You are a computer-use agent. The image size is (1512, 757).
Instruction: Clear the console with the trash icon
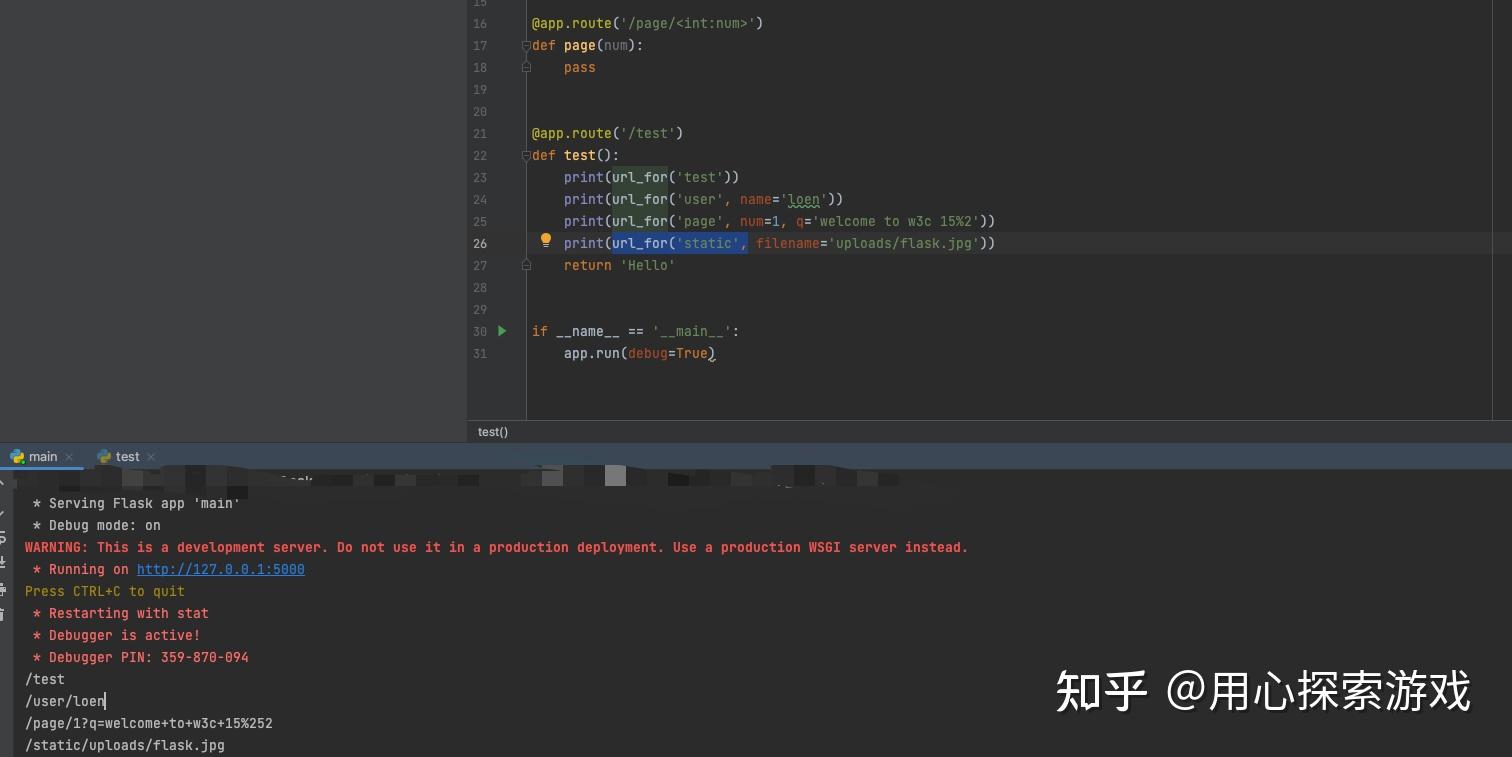[x=5, y=614]
